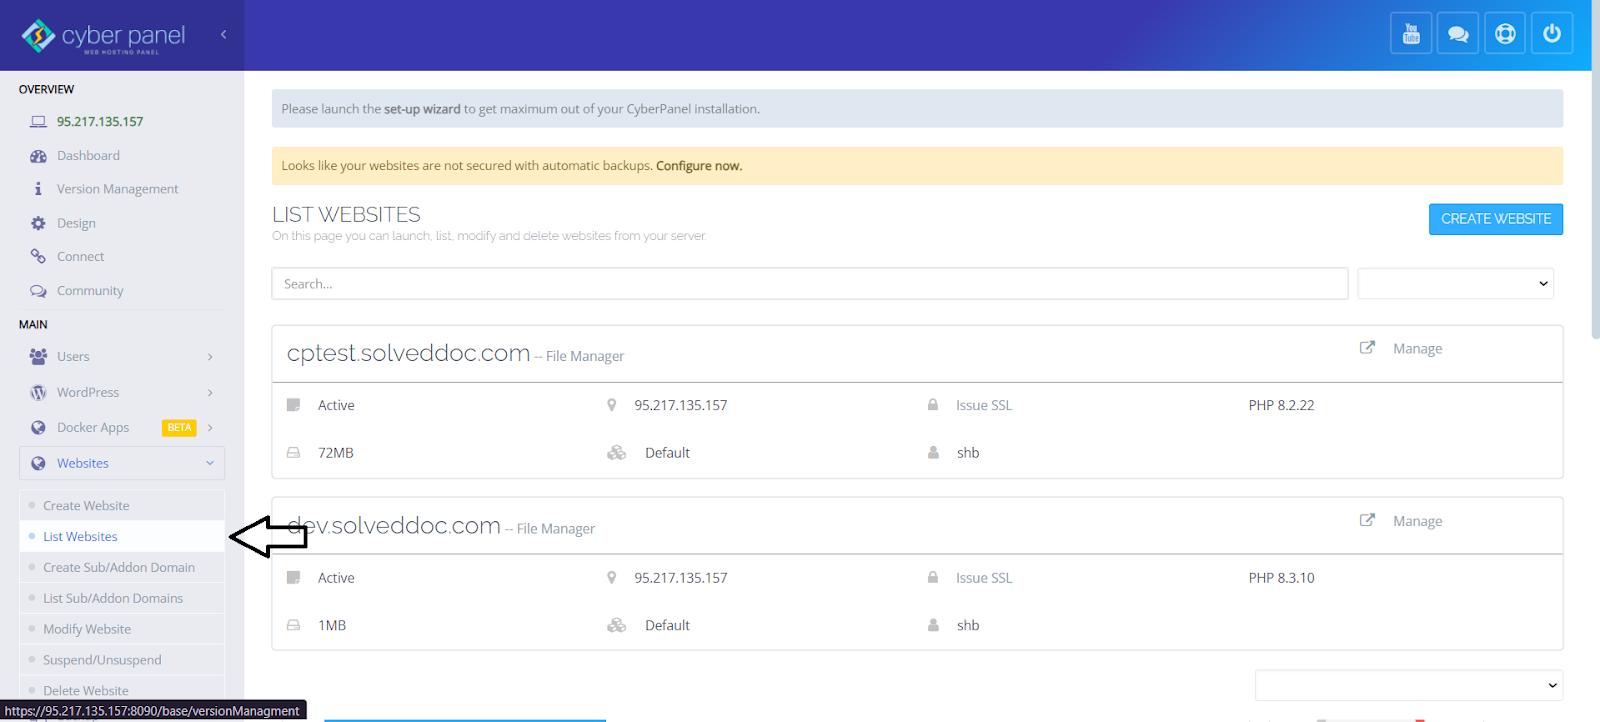Select Delete Website submenu item
The width and height of the screenshot is (1600, 722).
(x=86, y=691)
